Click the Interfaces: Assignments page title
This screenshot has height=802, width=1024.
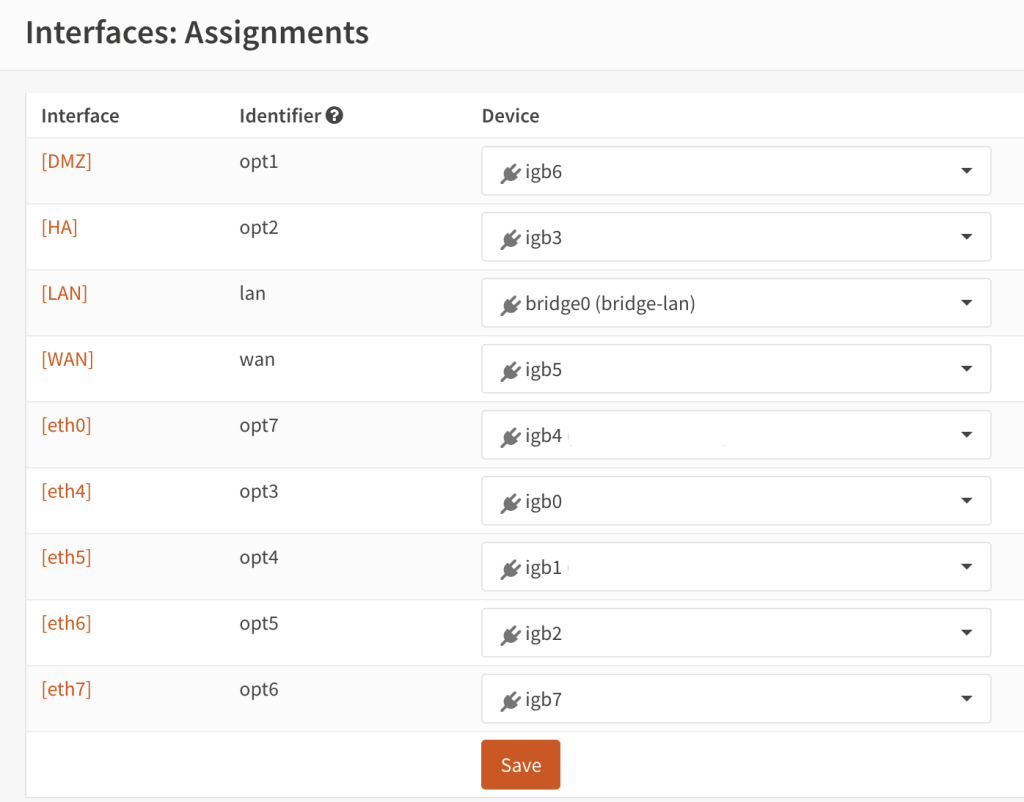[197, 33]
